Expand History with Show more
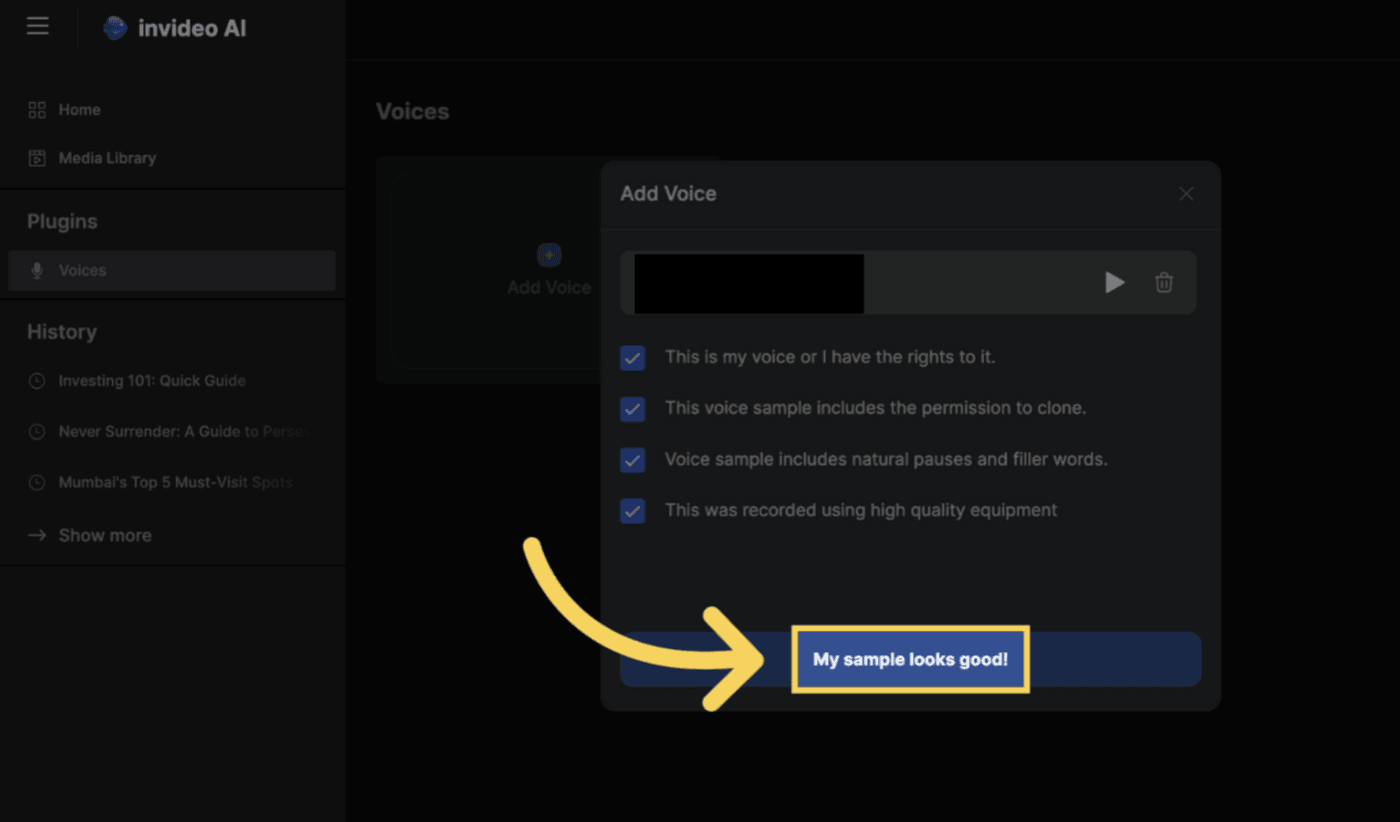The width and height of the screenshot is (1400, 822). (103, 534)
